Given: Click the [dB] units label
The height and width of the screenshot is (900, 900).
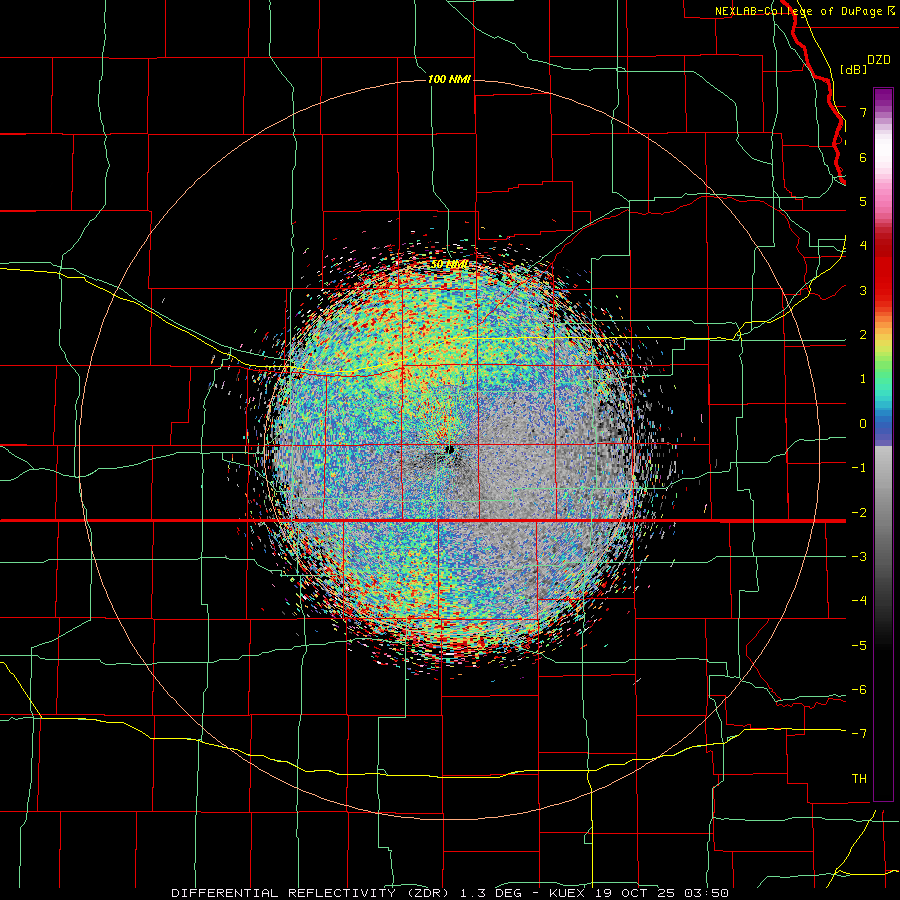Looking at the screenshot, I should [x=854, y=70].
